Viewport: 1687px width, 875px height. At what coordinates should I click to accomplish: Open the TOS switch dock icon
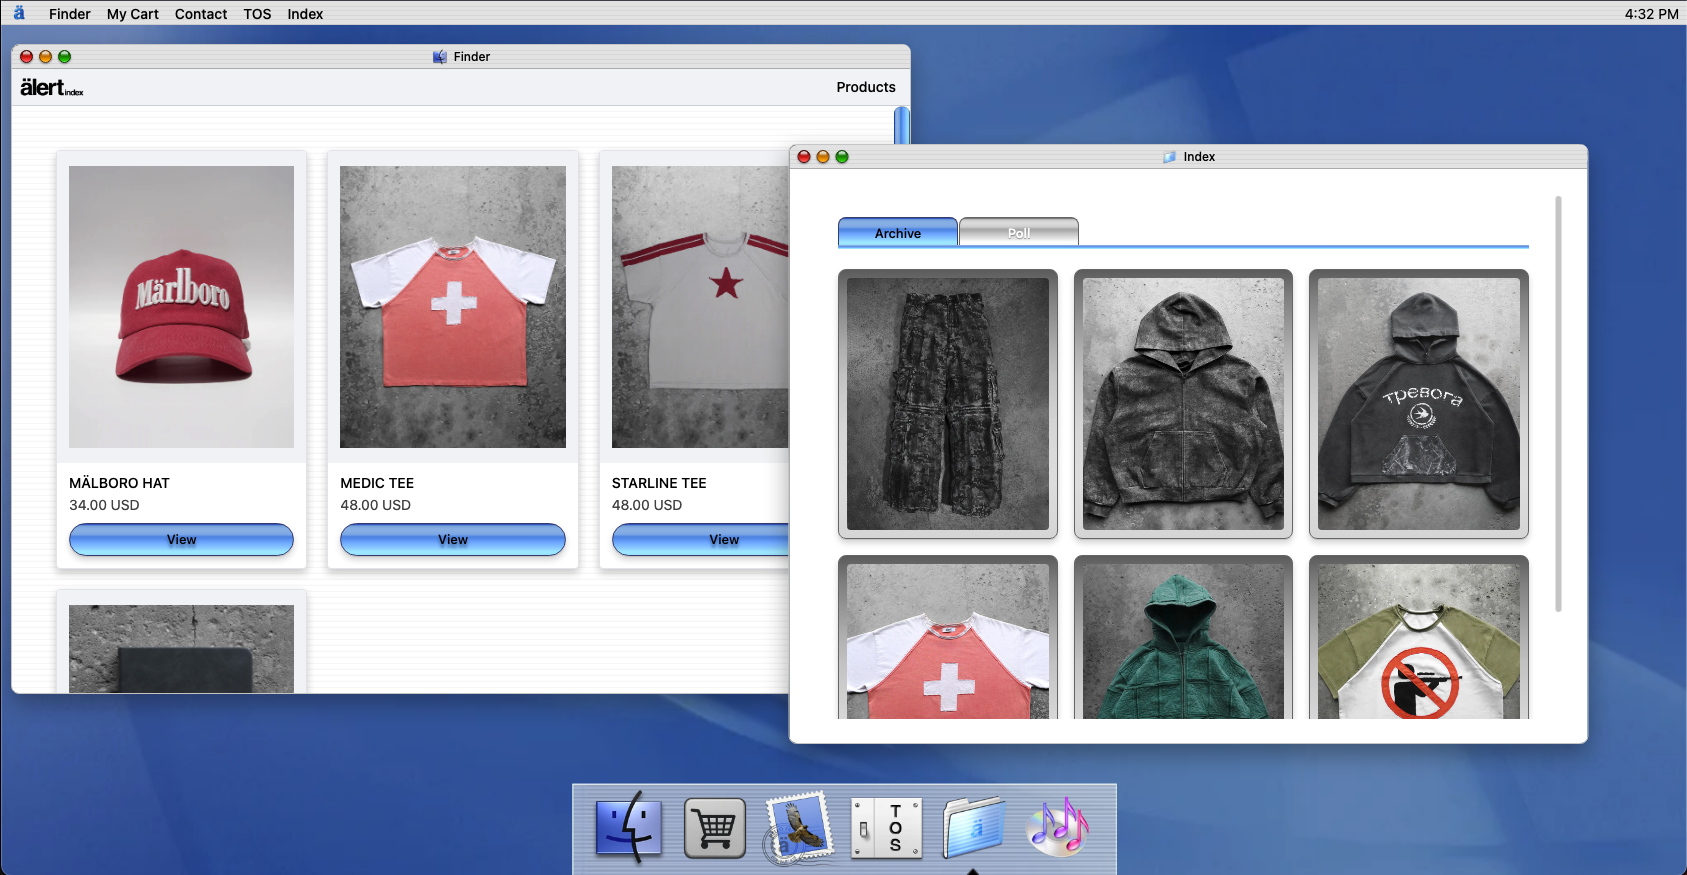886,828
